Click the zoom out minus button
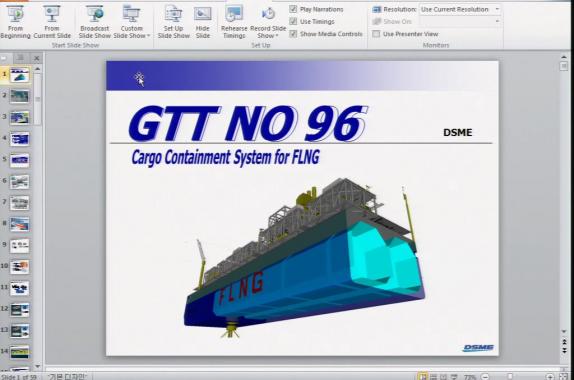Viewport: 574px width, 380px height. 485,376
